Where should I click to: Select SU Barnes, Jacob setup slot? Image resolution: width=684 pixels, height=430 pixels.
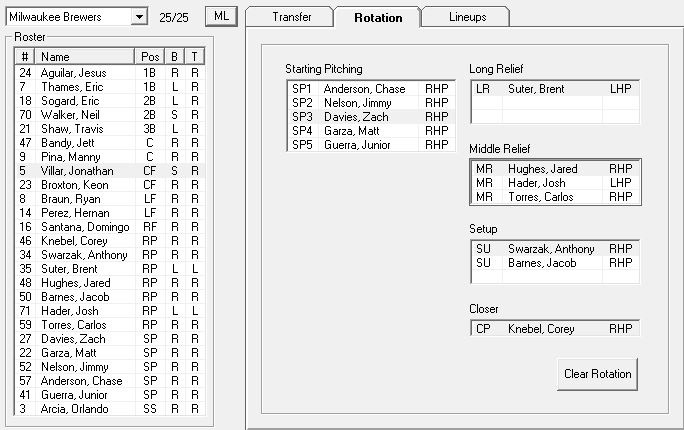[x=555, y=263]
